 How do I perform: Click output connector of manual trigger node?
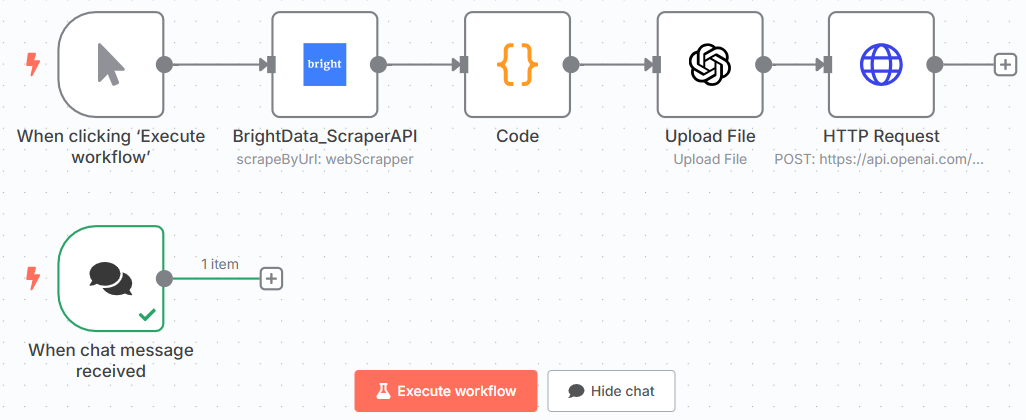coord(164,64)
